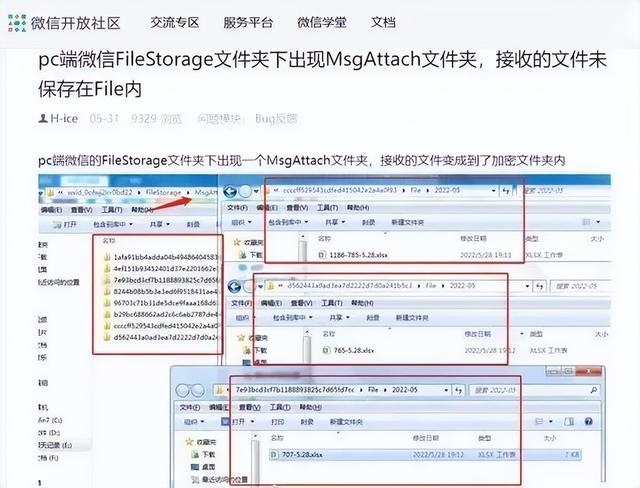Click xlsx icon of 1186-785-5.28.xlsx

click(x=322, y=255)
